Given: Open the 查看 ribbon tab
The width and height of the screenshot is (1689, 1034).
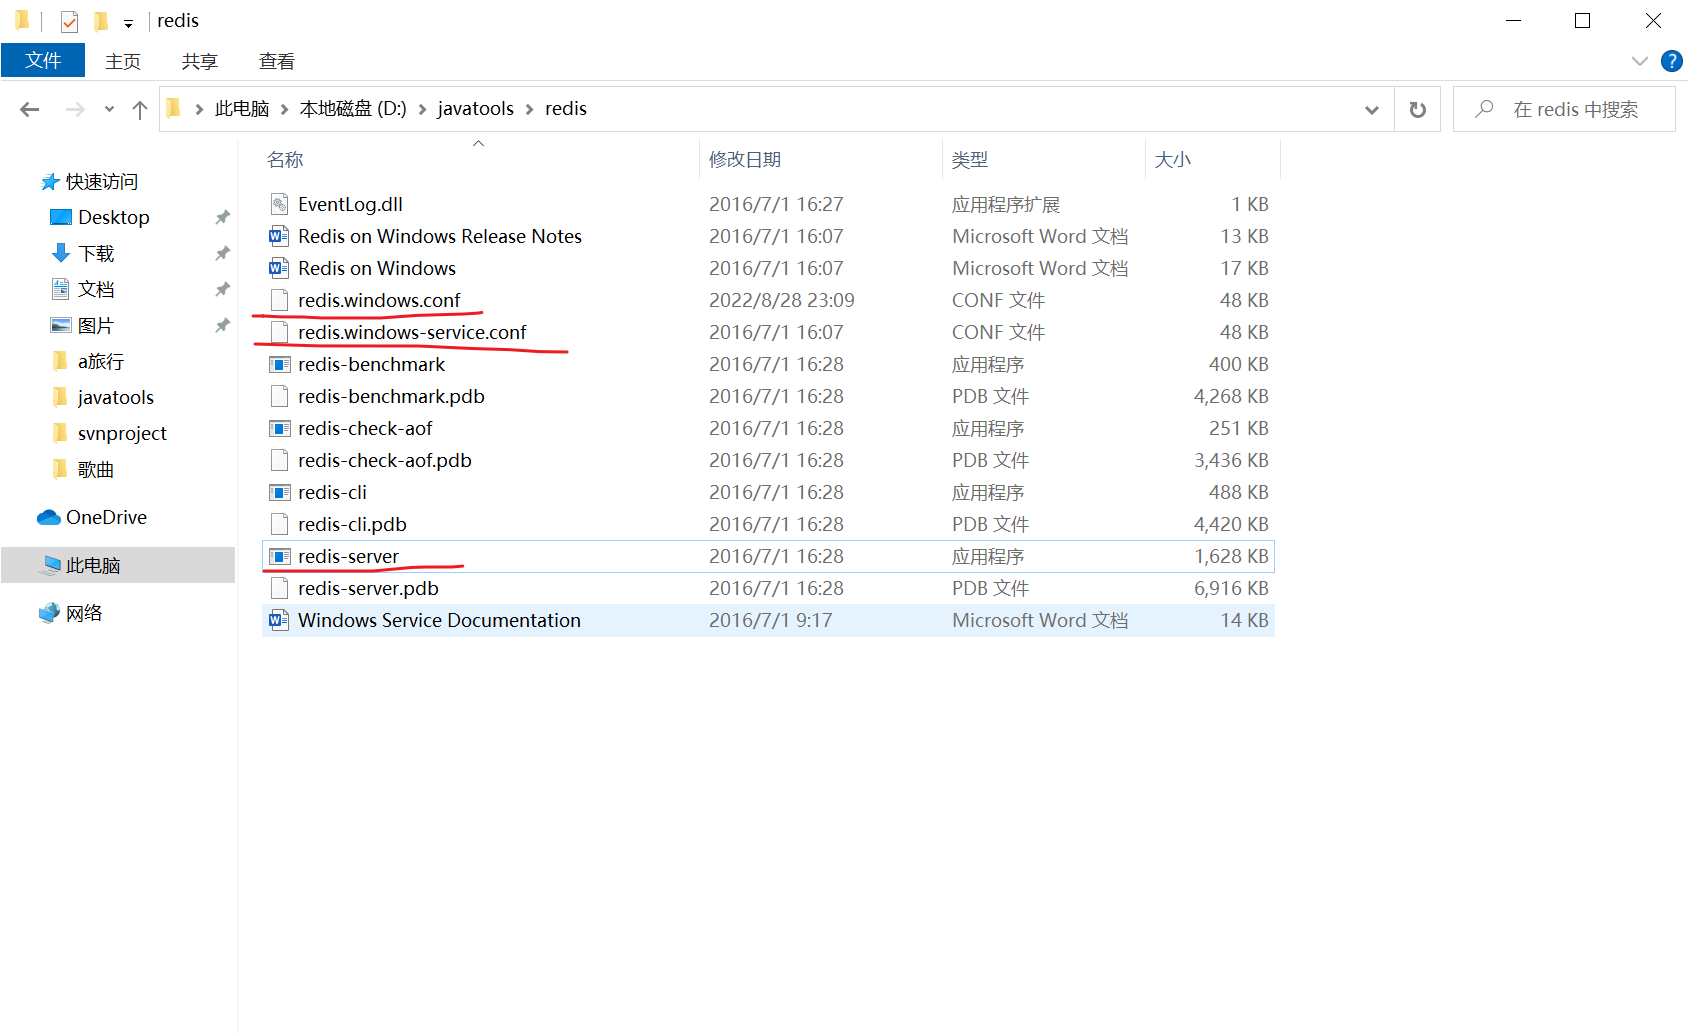Looking at the screenshot, I should coord(277,61).
